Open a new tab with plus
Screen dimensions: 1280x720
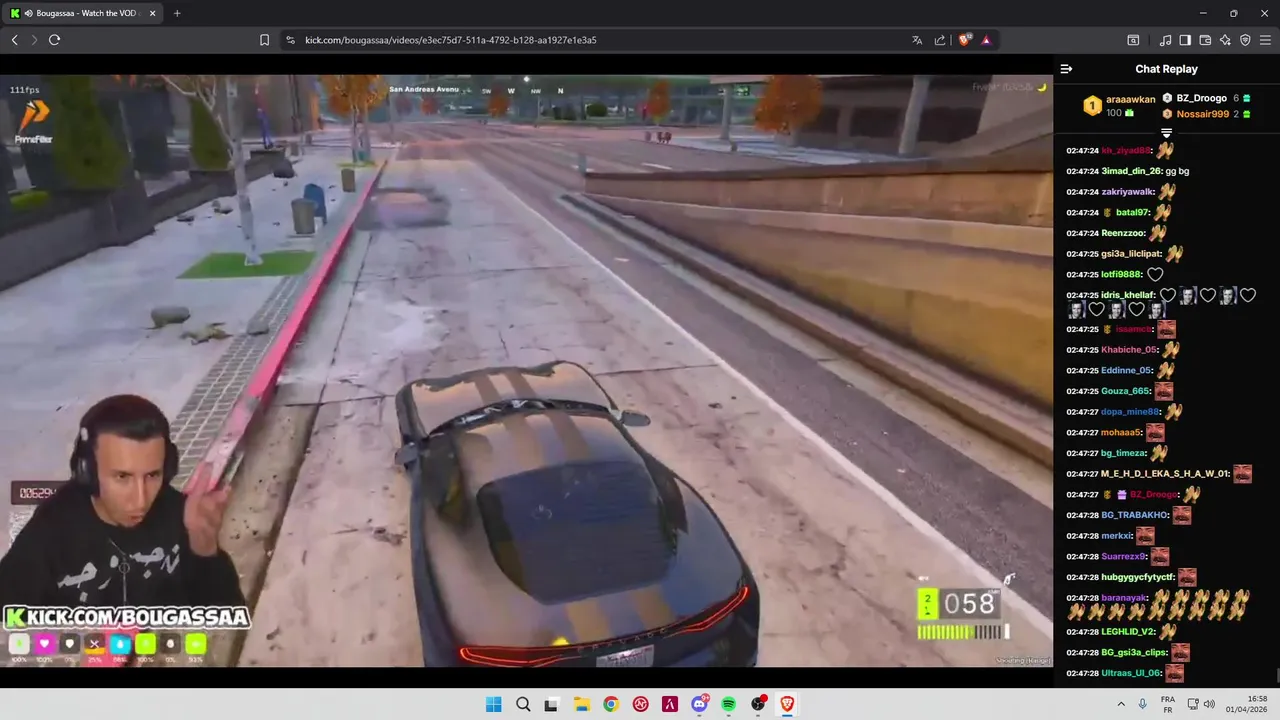[177, 13]
